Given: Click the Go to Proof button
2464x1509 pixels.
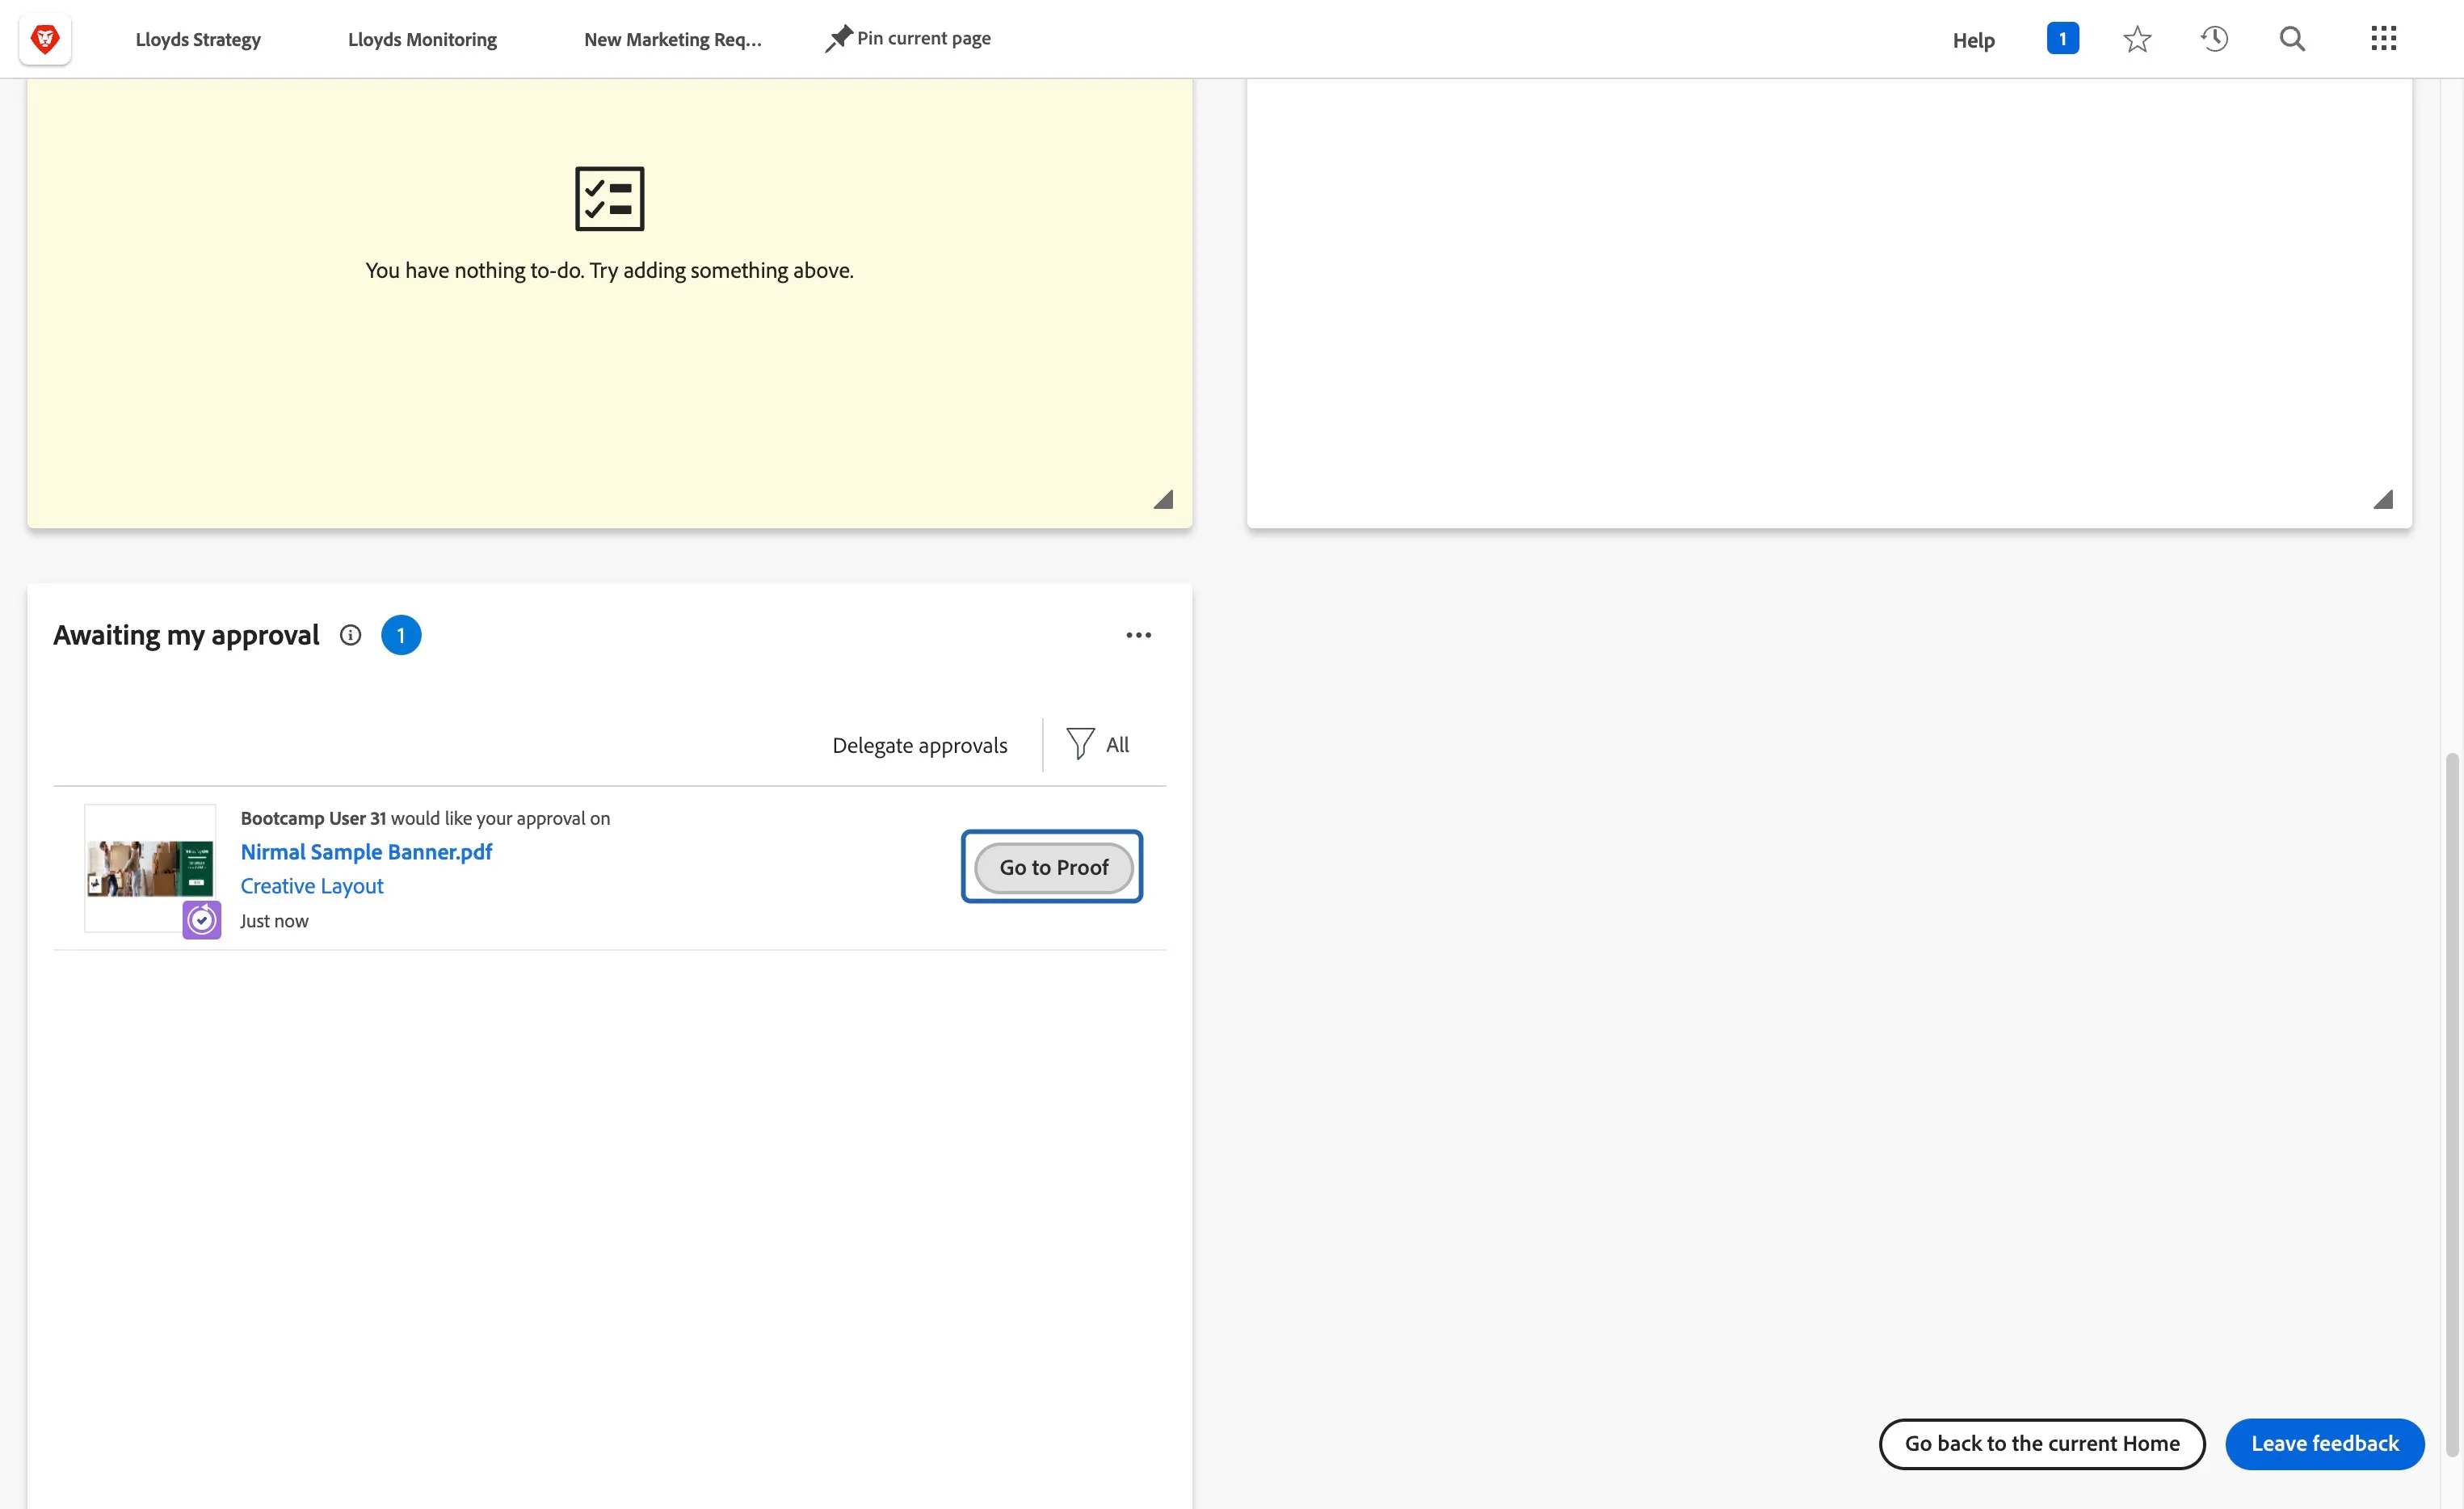Looking at the screenshot, I should click(1053, 867).
